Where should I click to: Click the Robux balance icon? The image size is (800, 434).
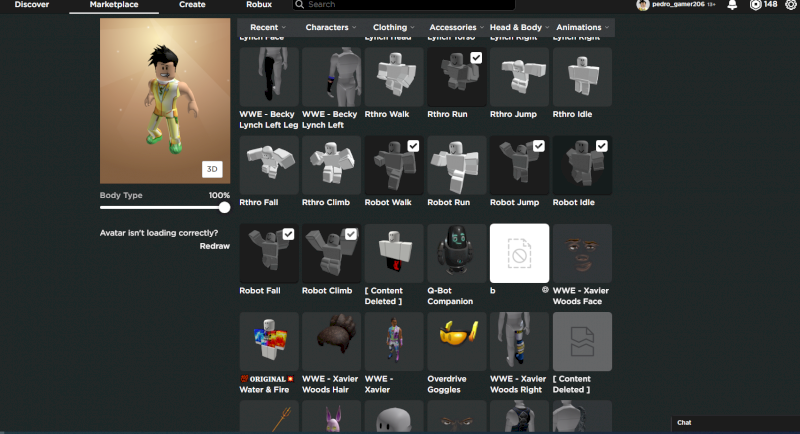click(x=756, y=5)
